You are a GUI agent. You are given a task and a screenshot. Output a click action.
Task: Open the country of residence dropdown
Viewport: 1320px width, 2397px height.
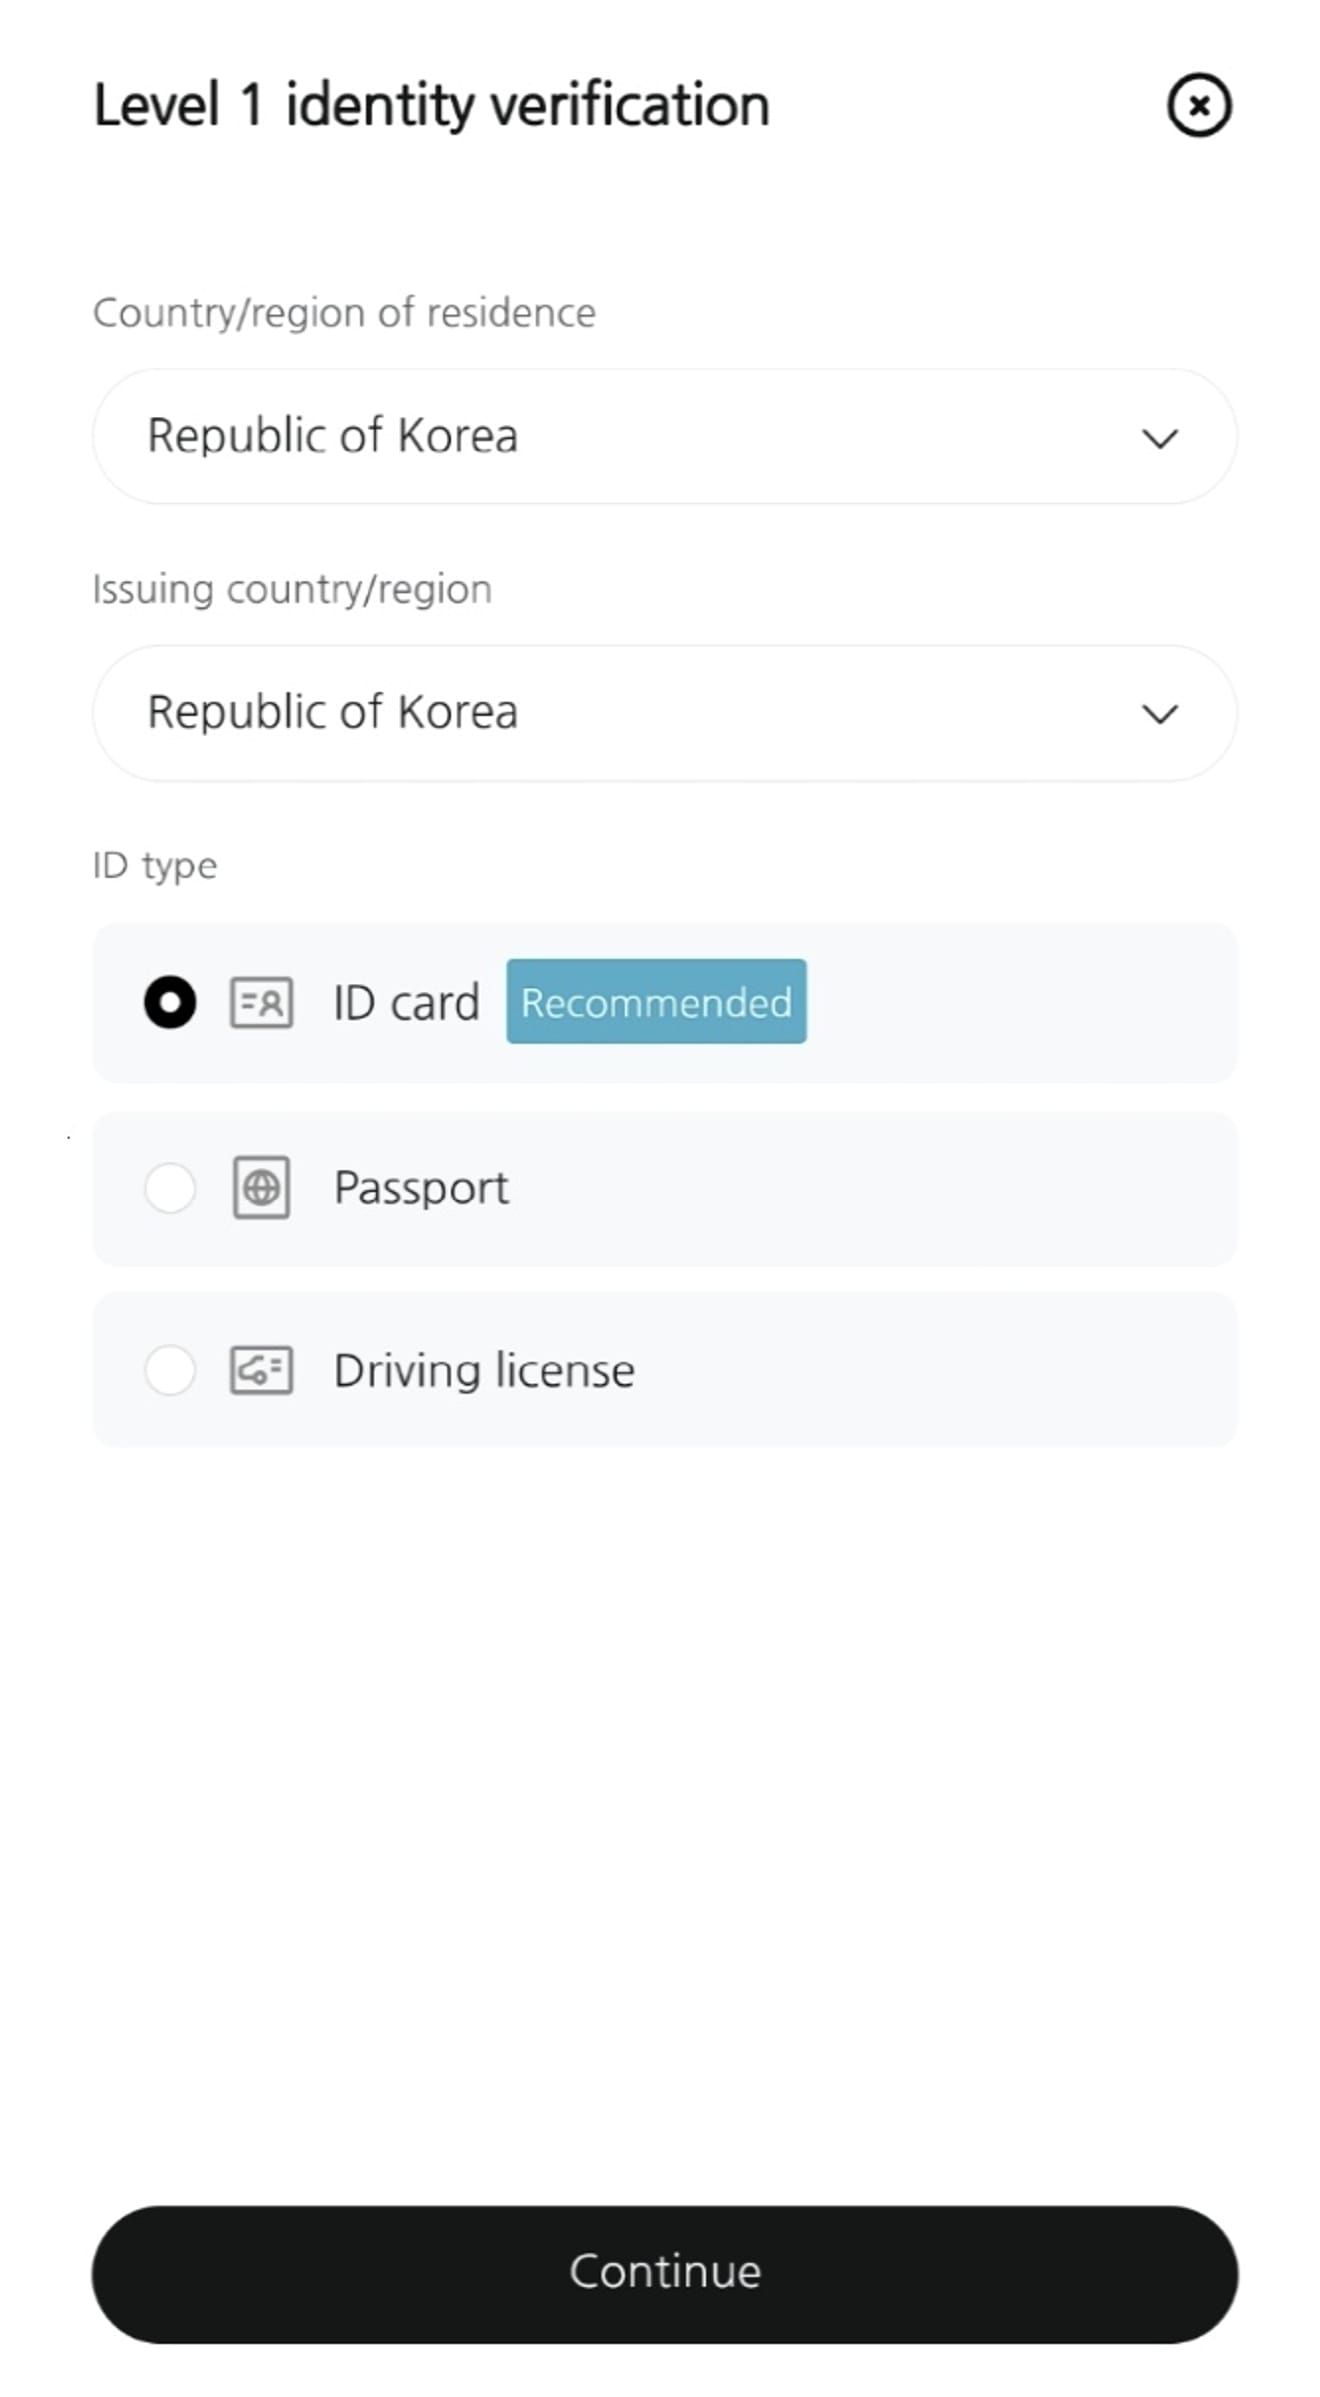pyautogui.click(x=665, y=436)
